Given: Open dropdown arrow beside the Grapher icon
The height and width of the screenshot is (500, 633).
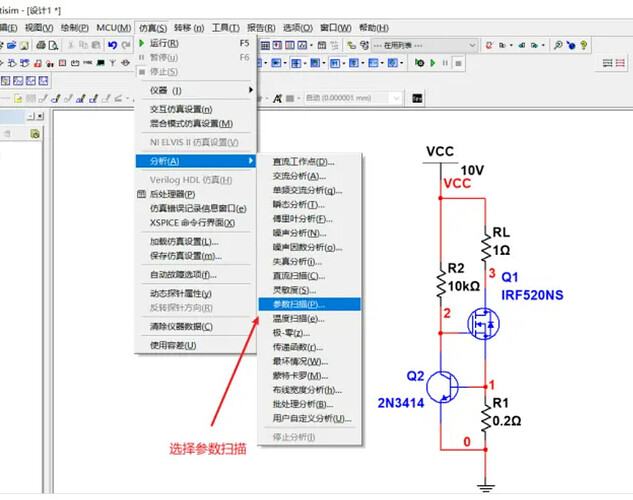Looking at the screenshot, I should click(x=311, y=45).
